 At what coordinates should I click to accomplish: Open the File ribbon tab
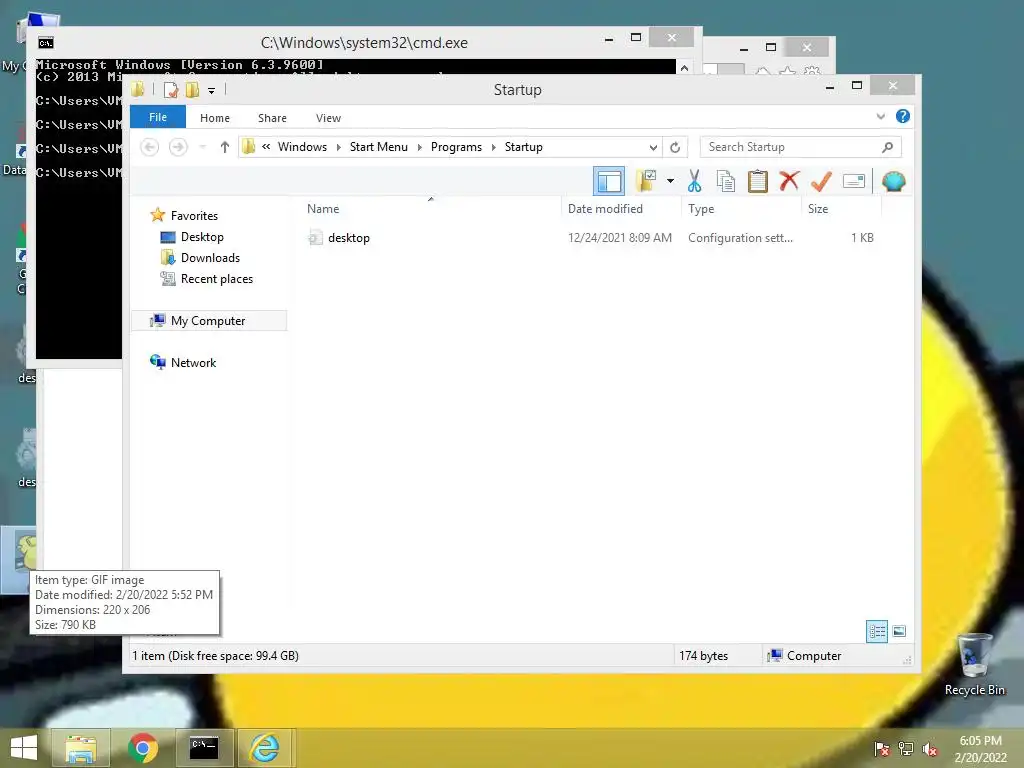point(158,117)
